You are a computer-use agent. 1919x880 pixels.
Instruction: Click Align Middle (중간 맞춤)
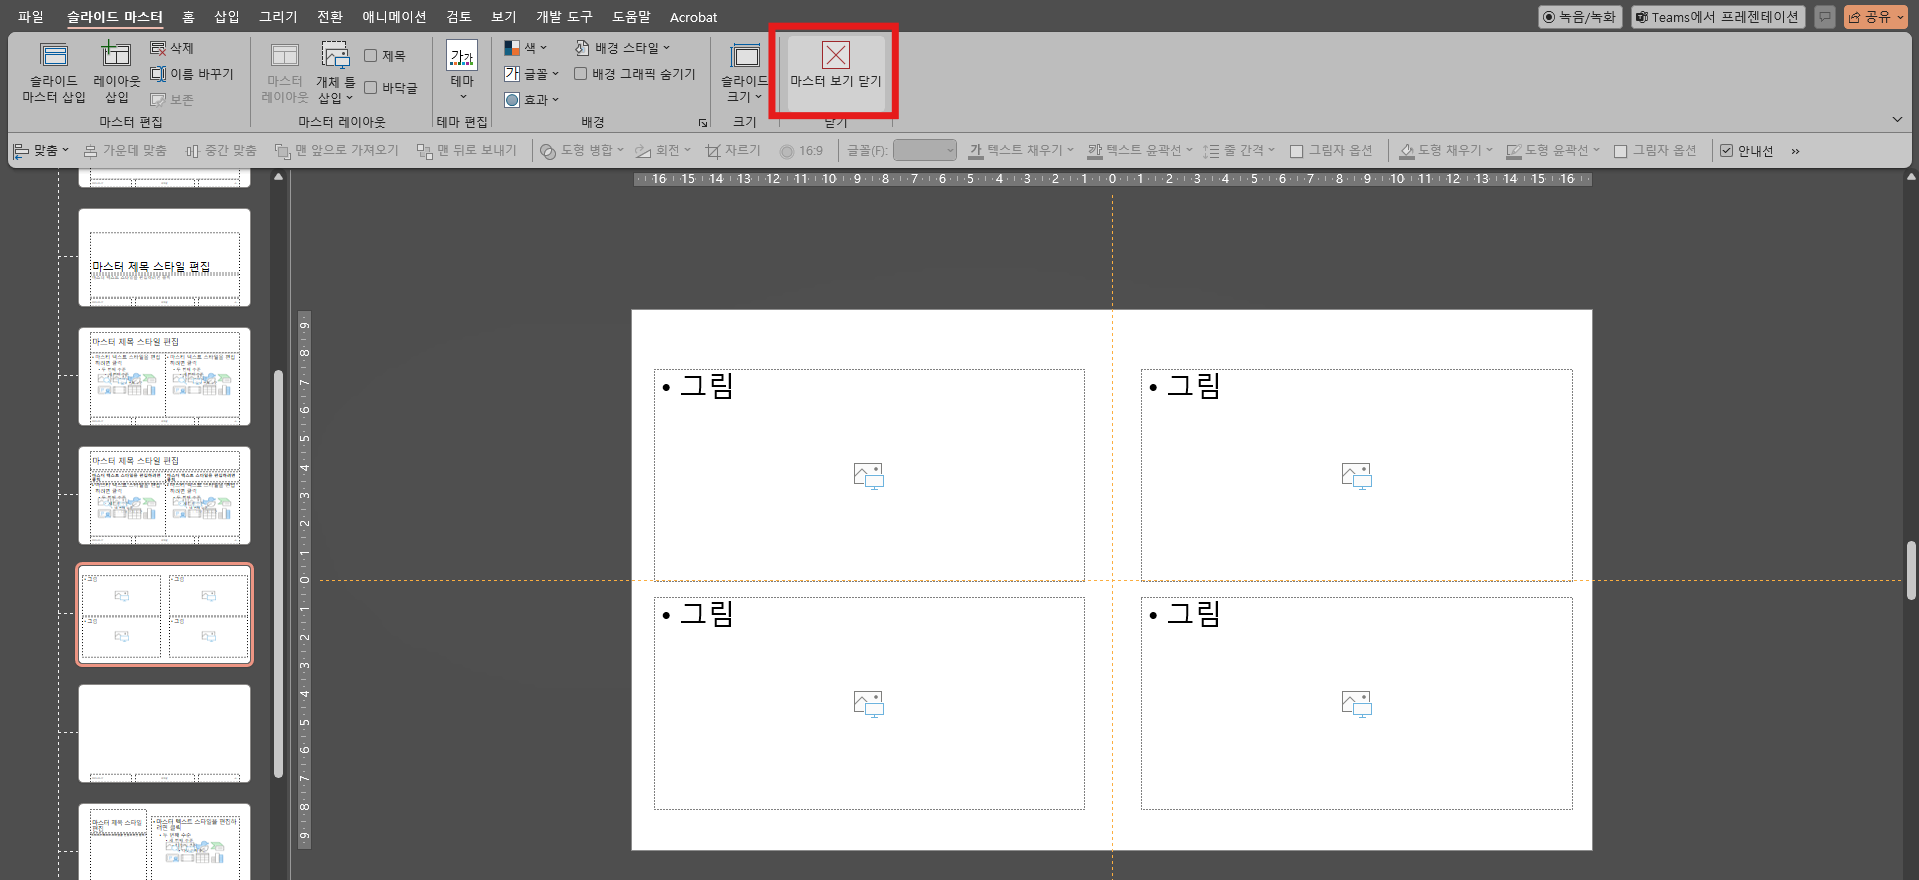(x=221, y=151)
